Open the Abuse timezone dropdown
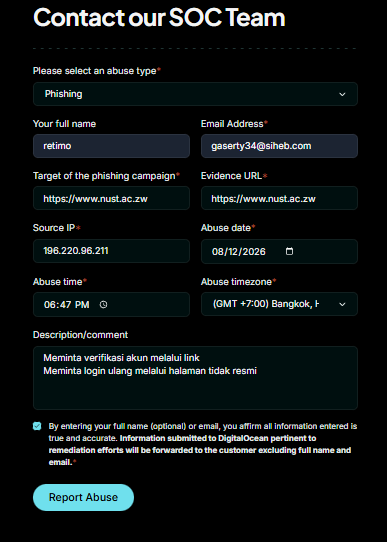The image size is (387, 542). 279,304
